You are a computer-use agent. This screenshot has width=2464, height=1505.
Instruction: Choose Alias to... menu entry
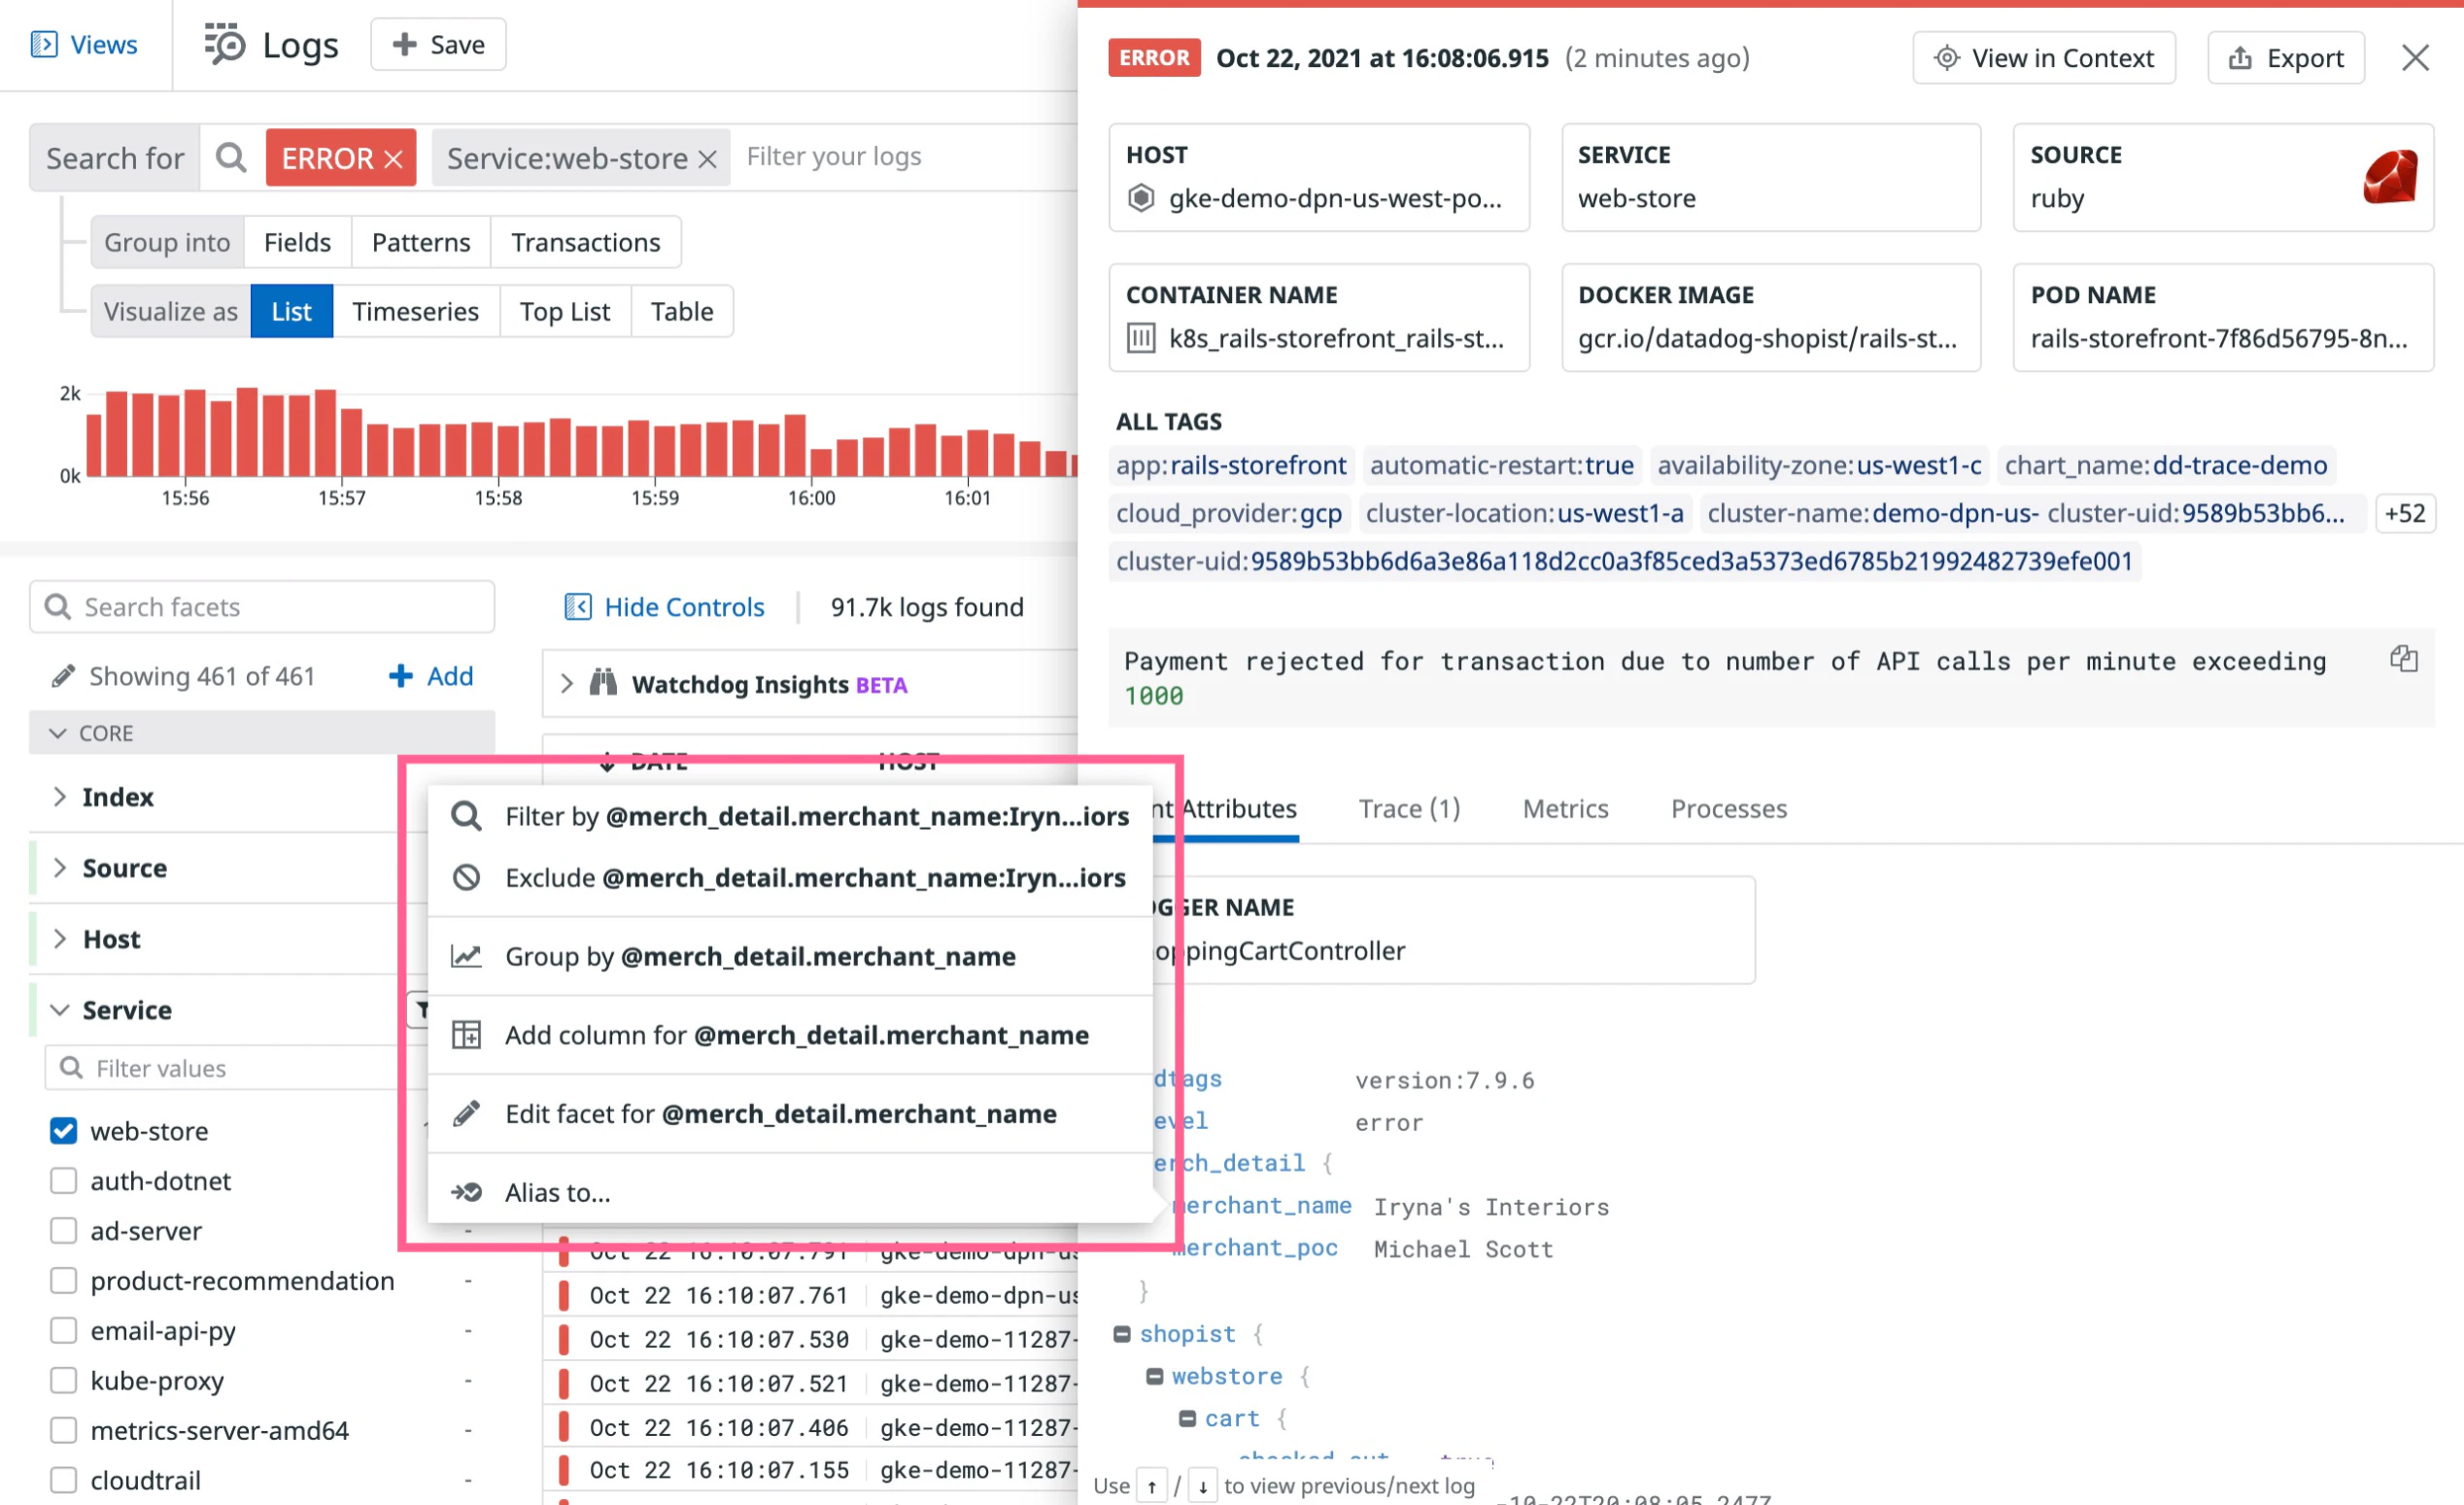790,1193
